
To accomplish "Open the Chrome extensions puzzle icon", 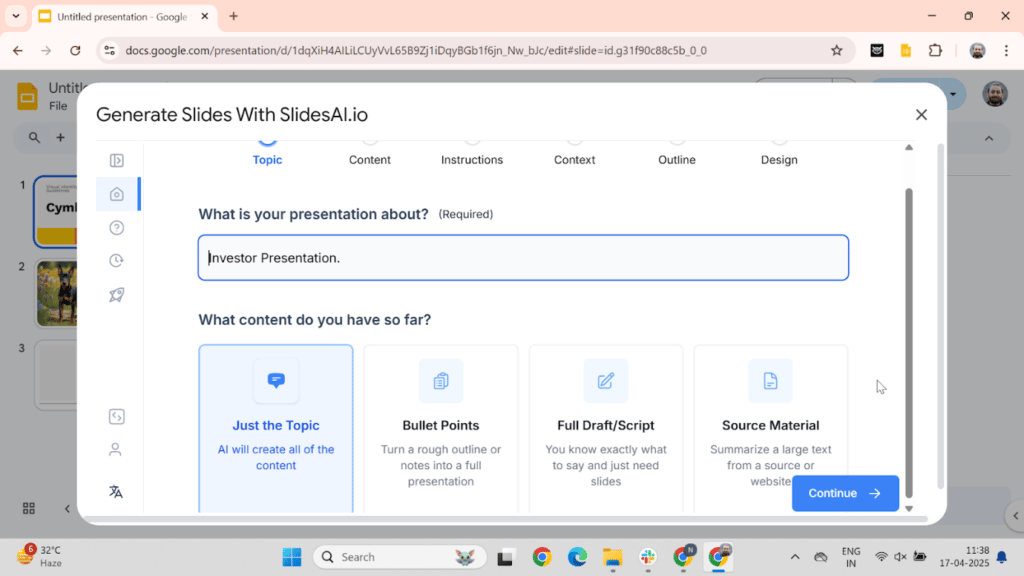I will pyautogui.click(x=934, y=48).
